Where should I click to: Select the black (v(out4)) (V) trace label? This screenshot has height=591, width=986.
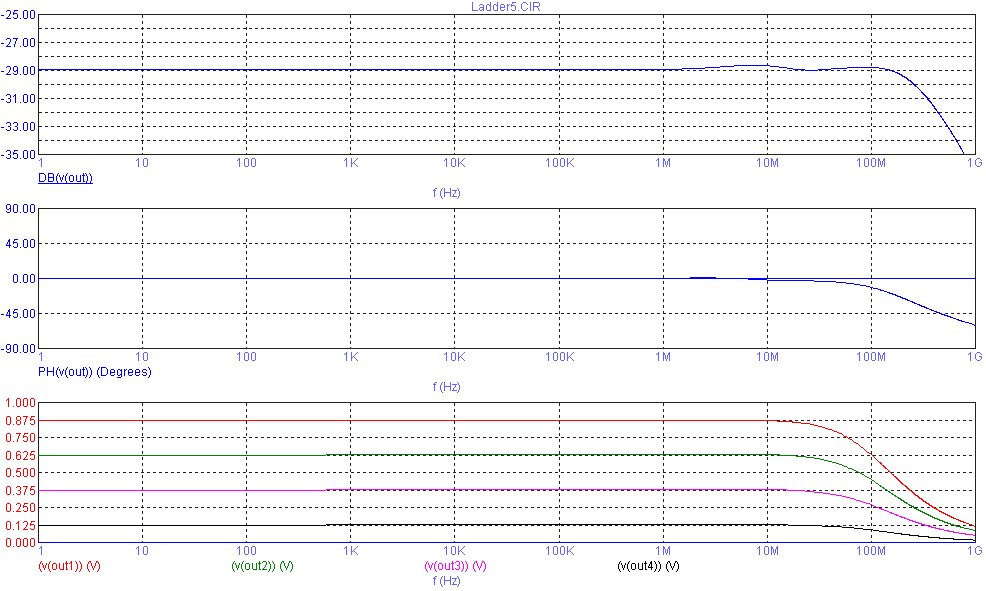click(648, 566)
